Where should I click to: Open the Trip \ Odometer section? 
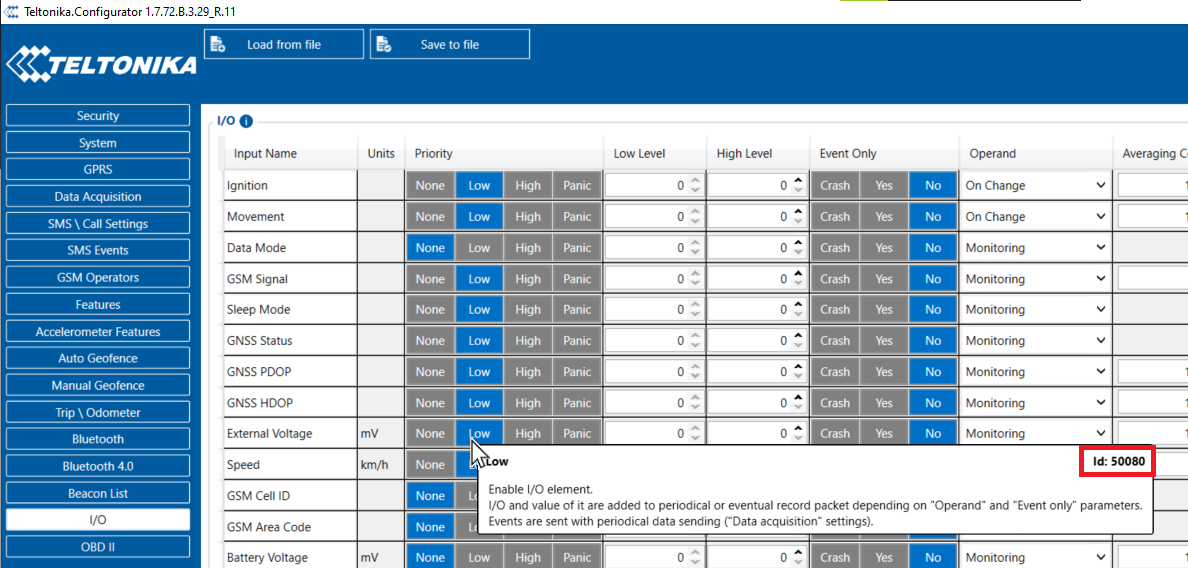coord(98,413)
